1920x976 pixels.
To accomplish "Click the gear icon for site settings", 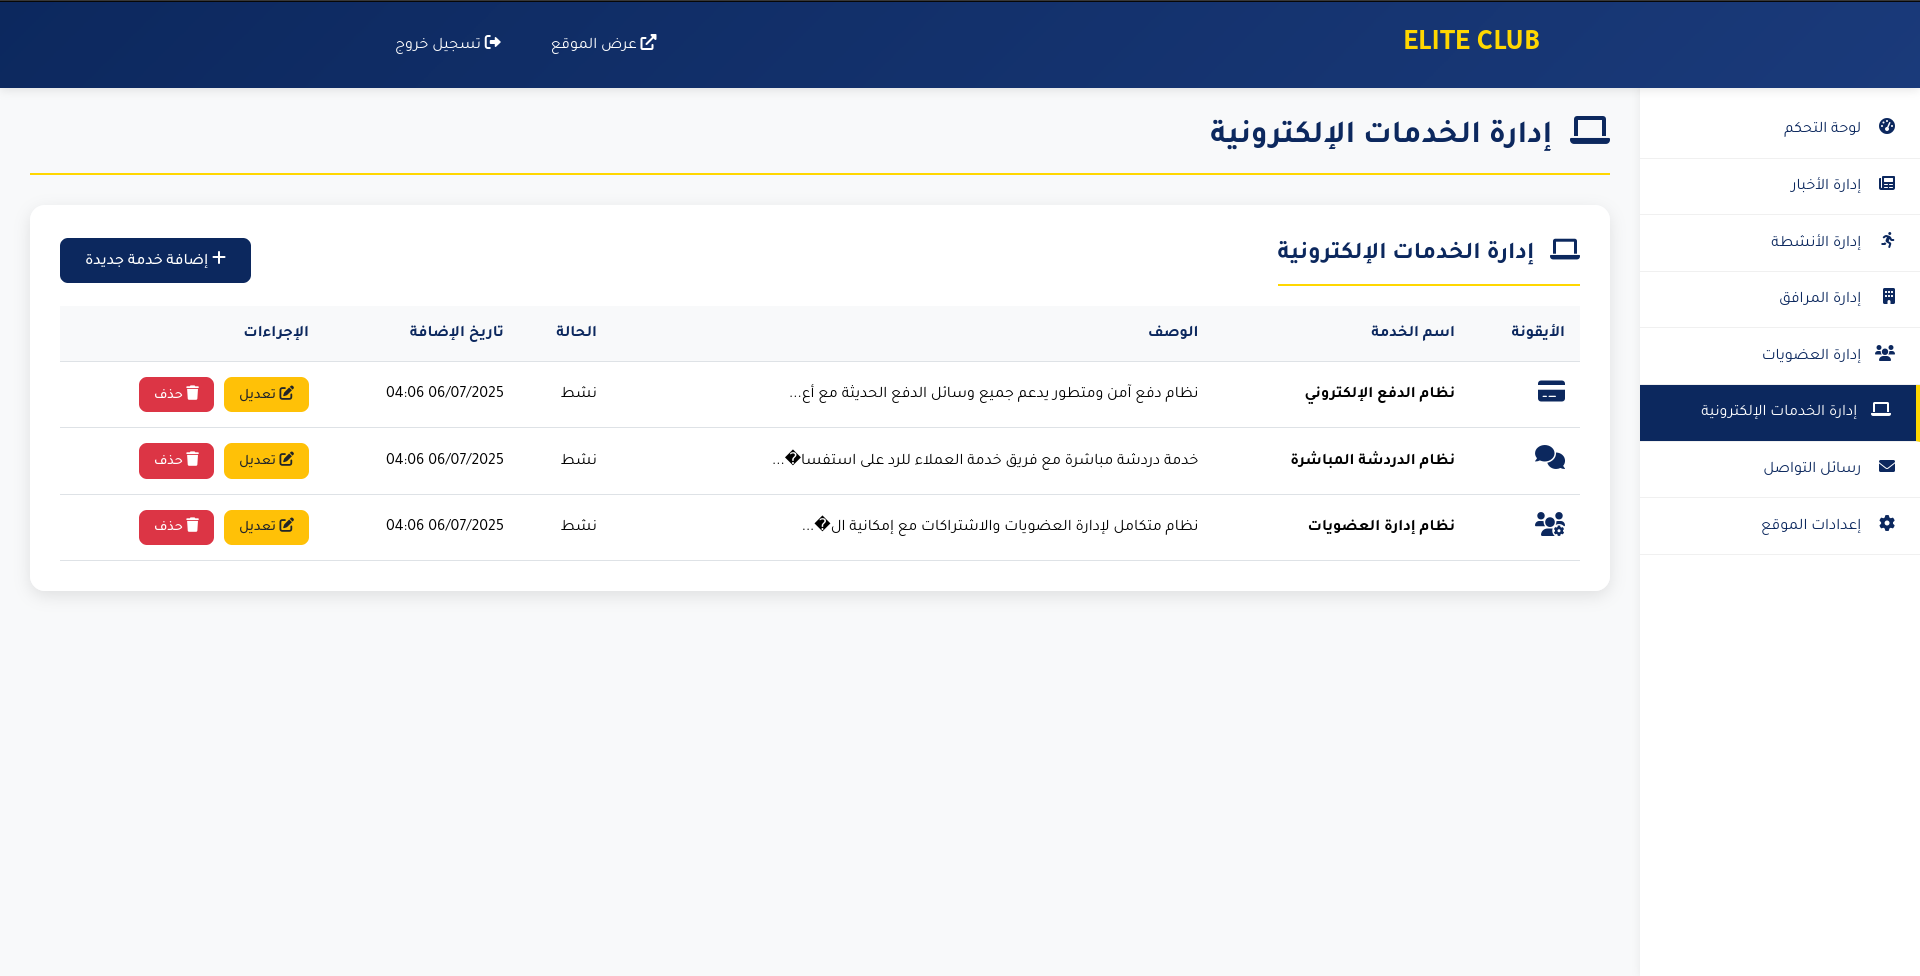I will [x=1887, y=524].
